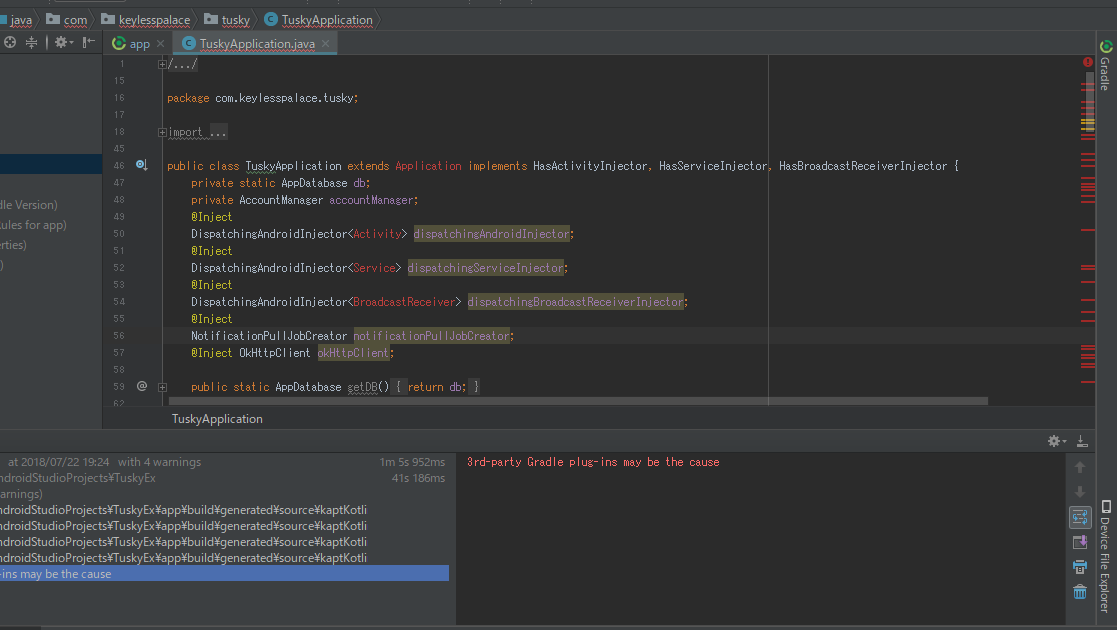Open the Project panel gear settings dropdown
Screen dimensions: 1117x630
coord(63,43)
